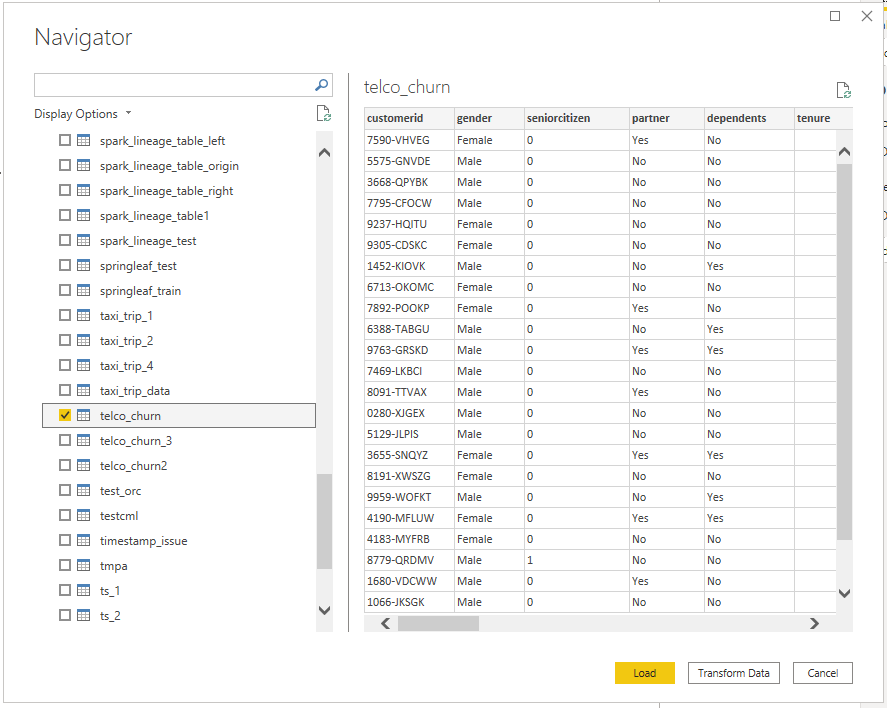Click the preview vertical scrollbar thumb

click(x=844, y=352)
